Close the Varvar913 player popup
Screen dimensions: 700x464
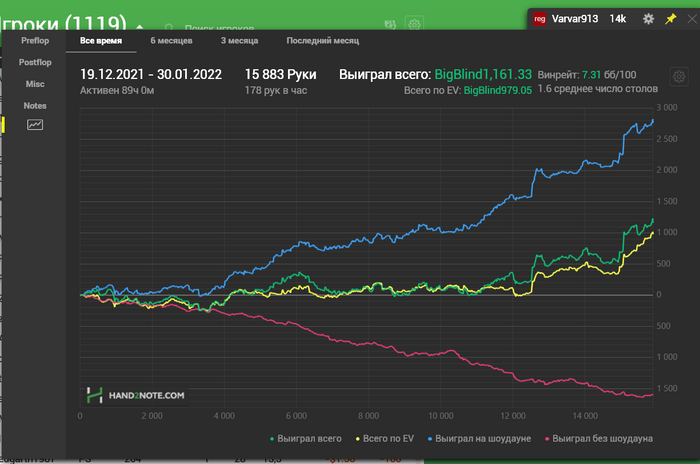692,19
